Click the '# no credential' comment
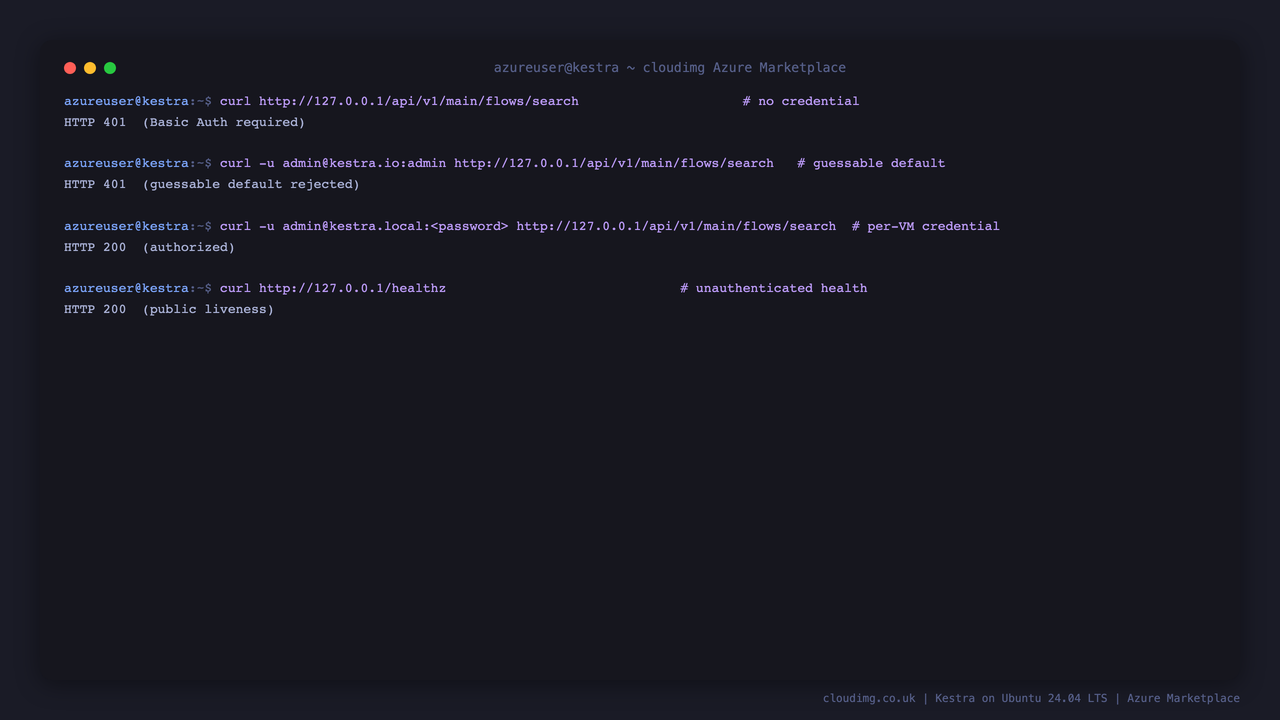The width and height of the screenshot is (1280, 720). tap(801, 101)
